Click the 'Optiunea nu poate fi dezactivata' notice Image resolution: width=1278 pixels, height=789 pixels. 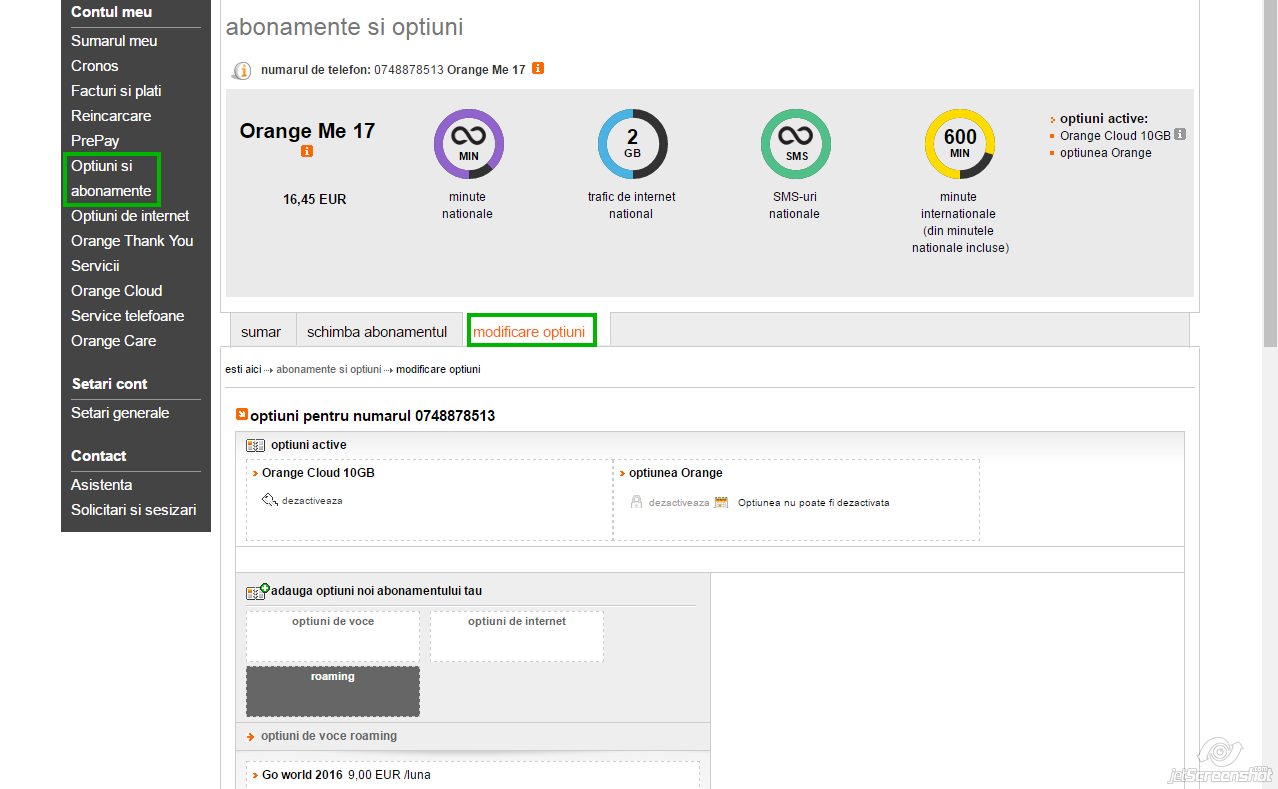coord(813,503)
